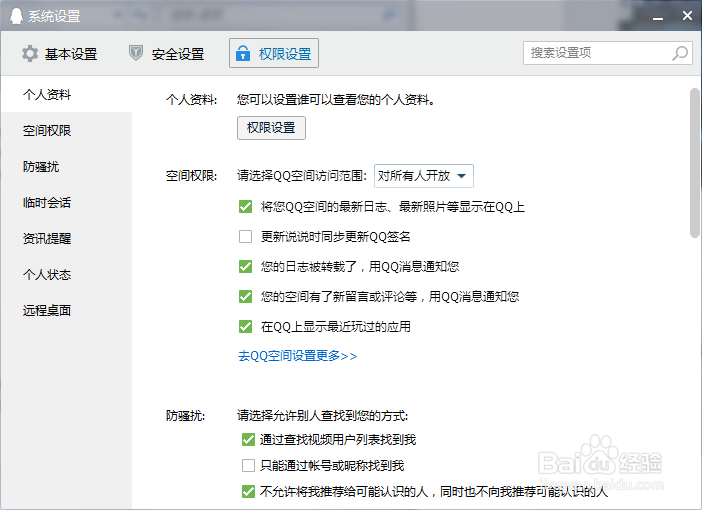Enable 只能通过帐号或昵称找到我
The width and height of the screenshot is (702, 510).
[x=248, y=466]
